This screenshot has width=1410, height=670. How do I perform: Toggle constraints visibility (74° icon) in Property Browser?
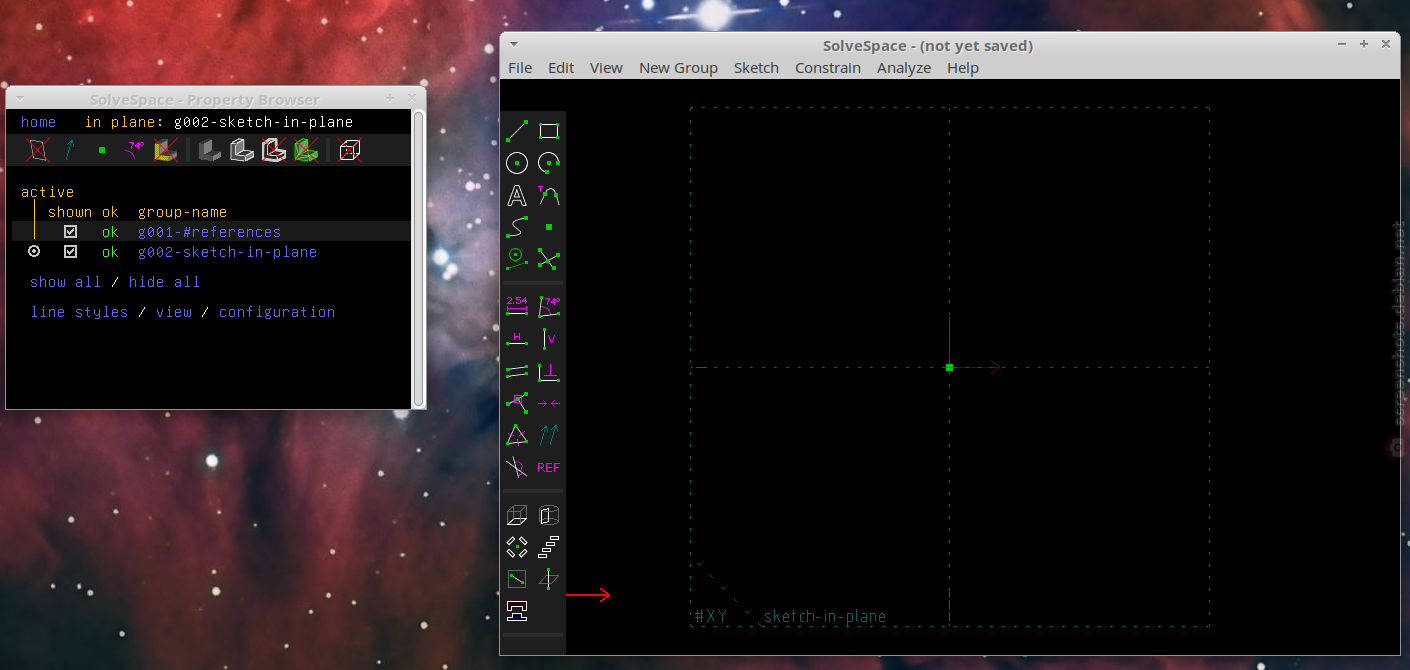click(134, 150)
